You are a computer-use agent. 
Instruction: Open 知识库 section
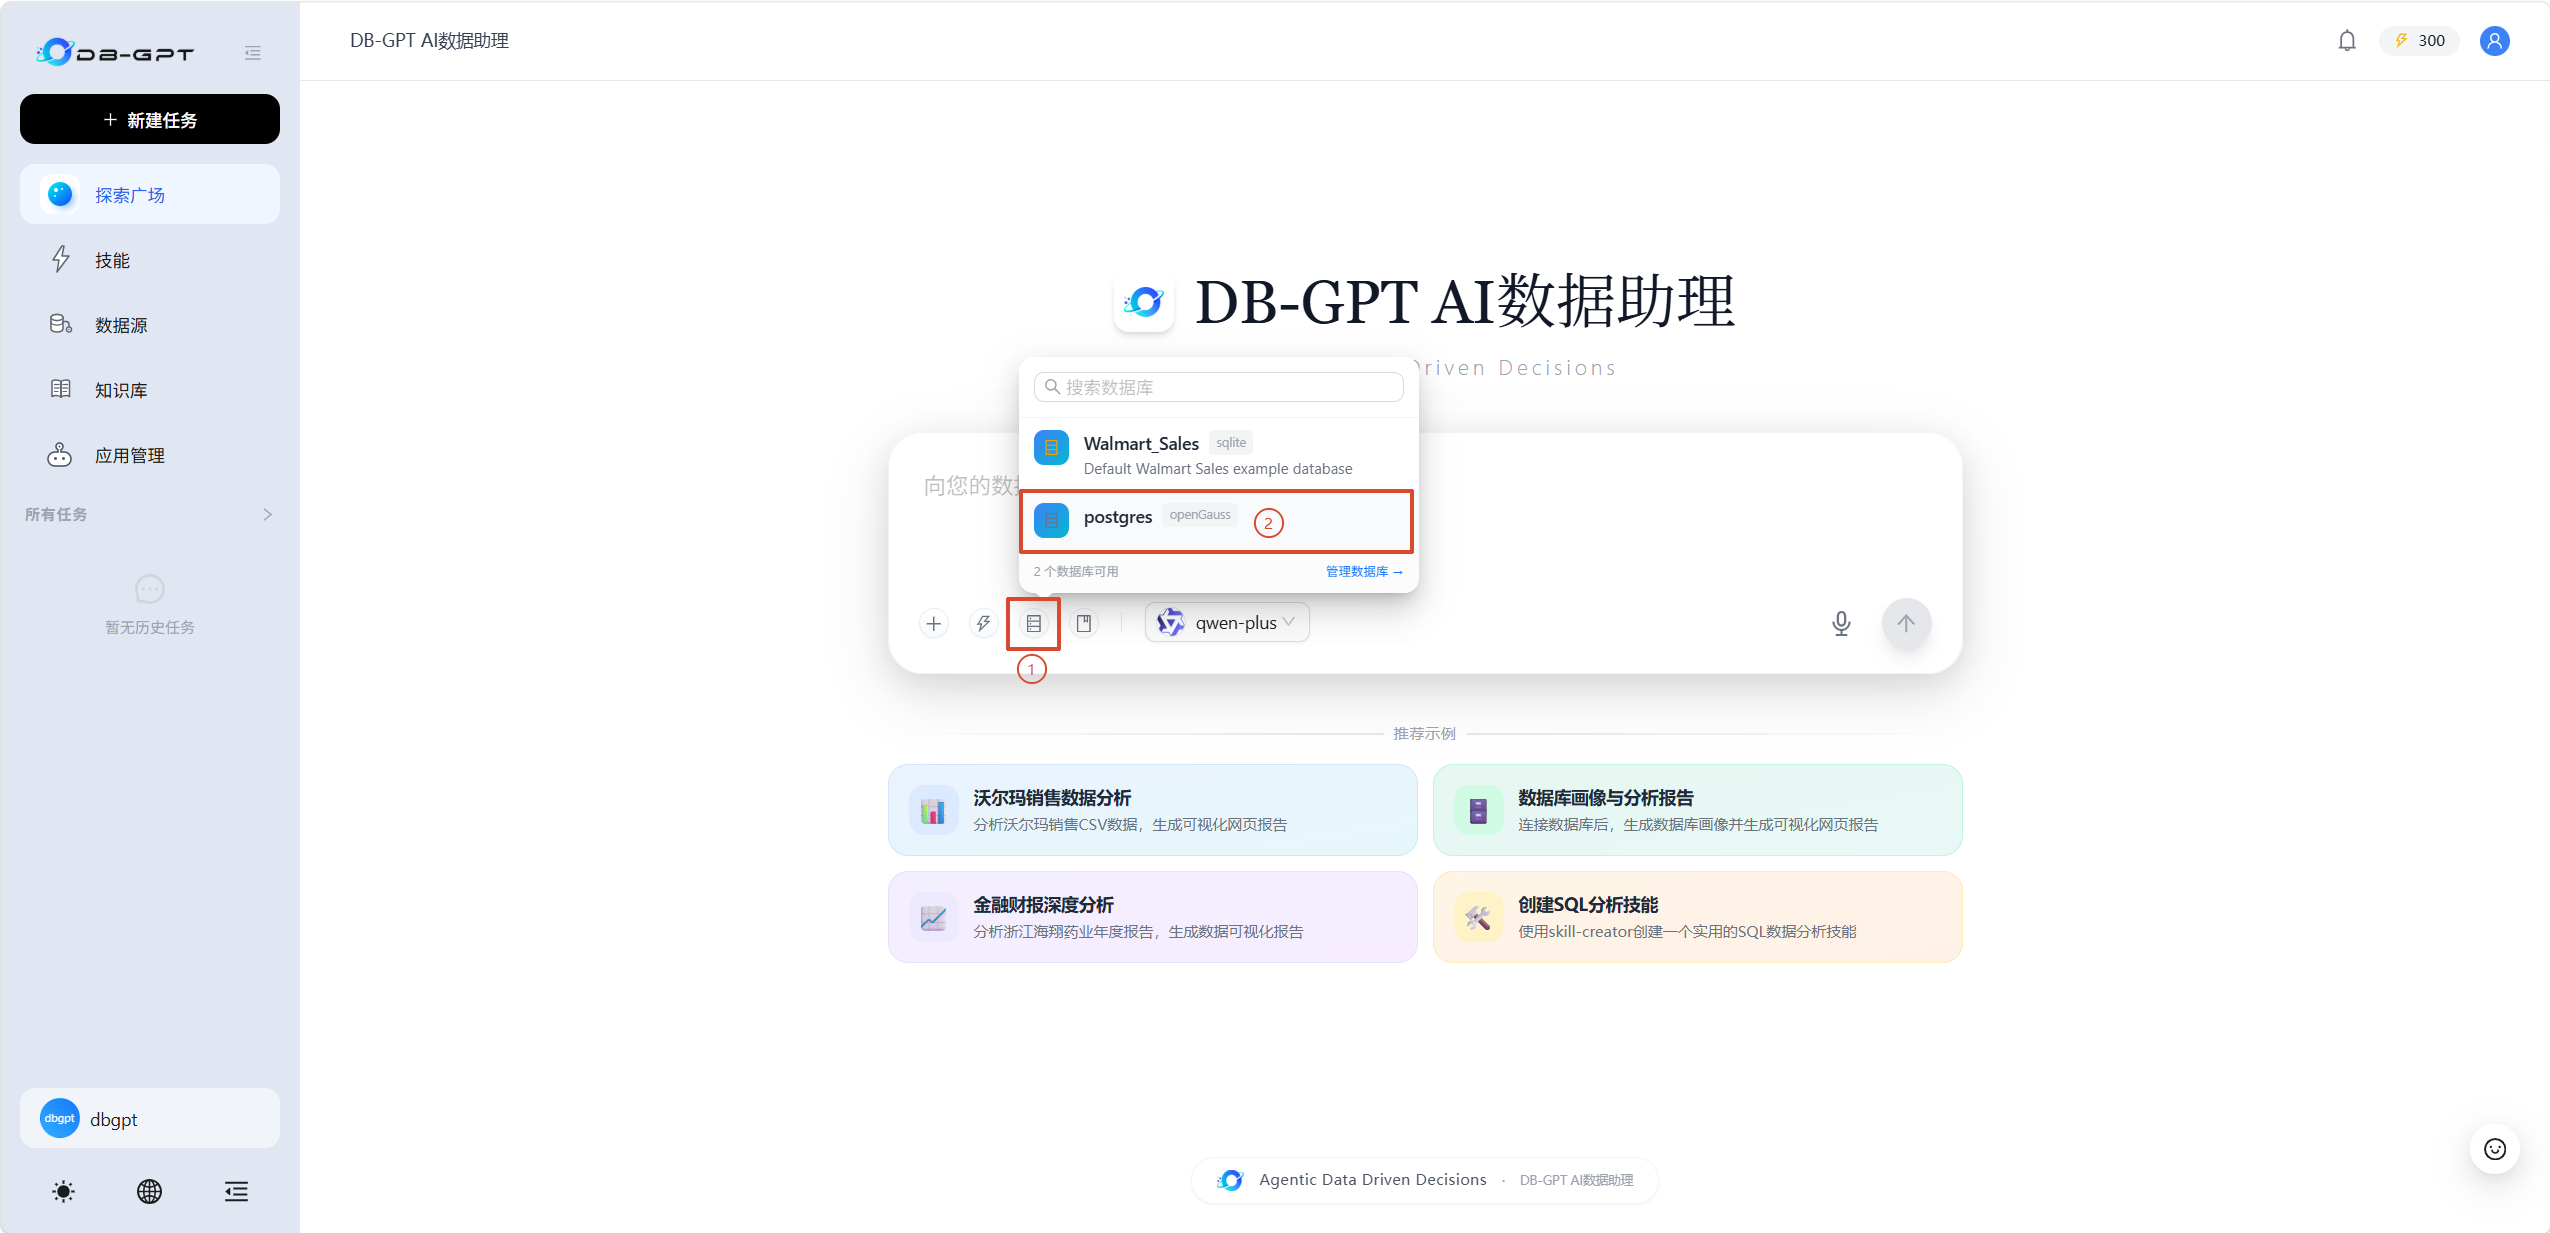[x=150, y=390]
